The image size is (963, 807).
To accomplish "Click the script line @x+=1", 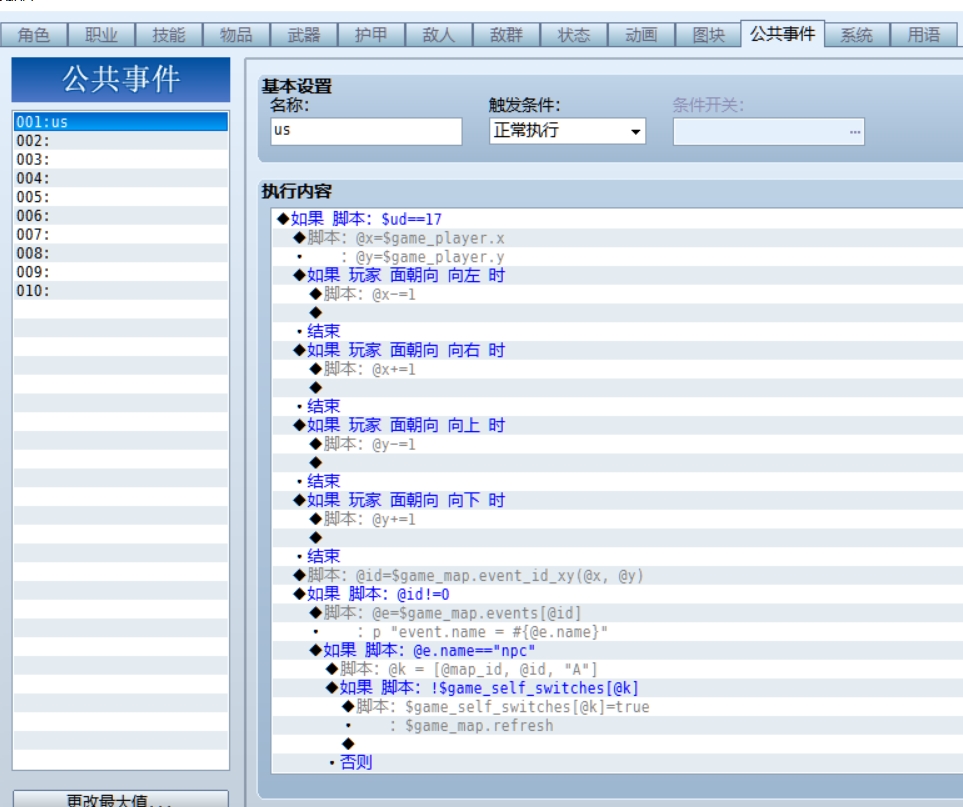I will point(617,369).
